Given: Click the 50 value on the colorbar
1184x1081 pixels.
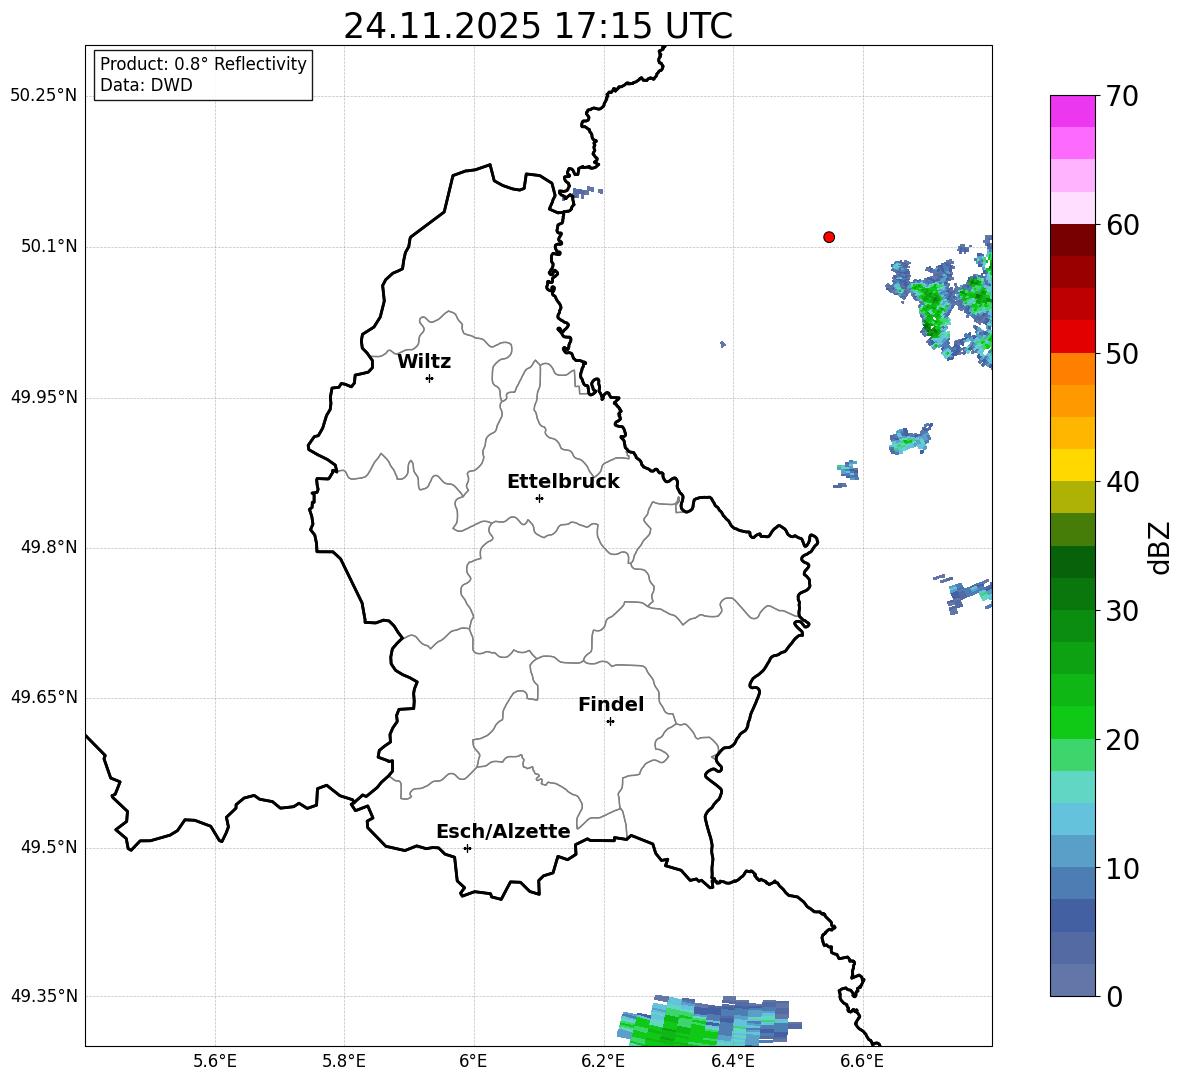Looking at the screenshot, I should 1122,353.
